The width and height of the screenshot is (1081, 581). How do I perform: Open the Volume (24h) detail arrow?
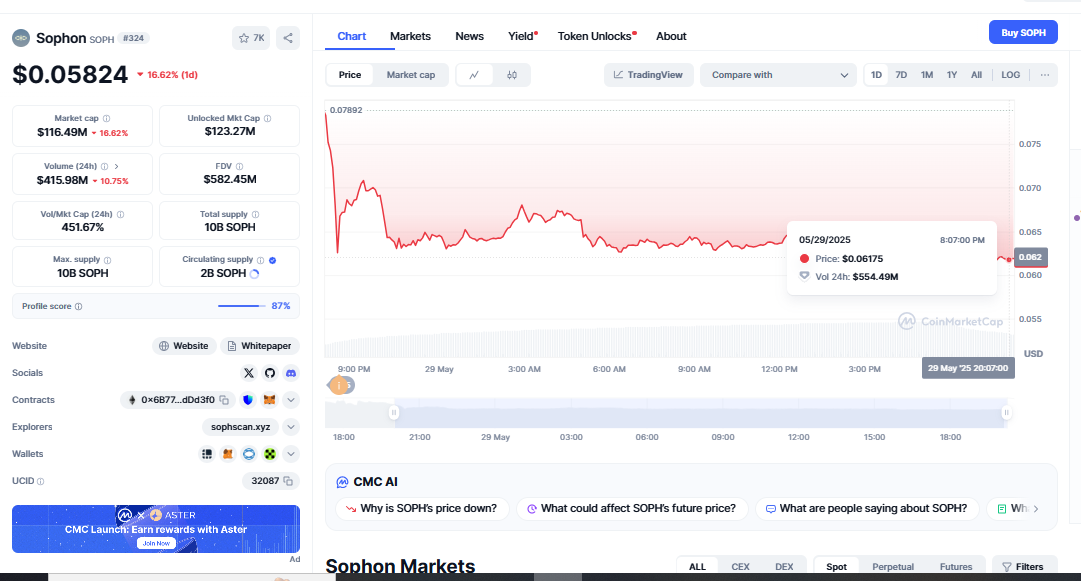(117, 166)
